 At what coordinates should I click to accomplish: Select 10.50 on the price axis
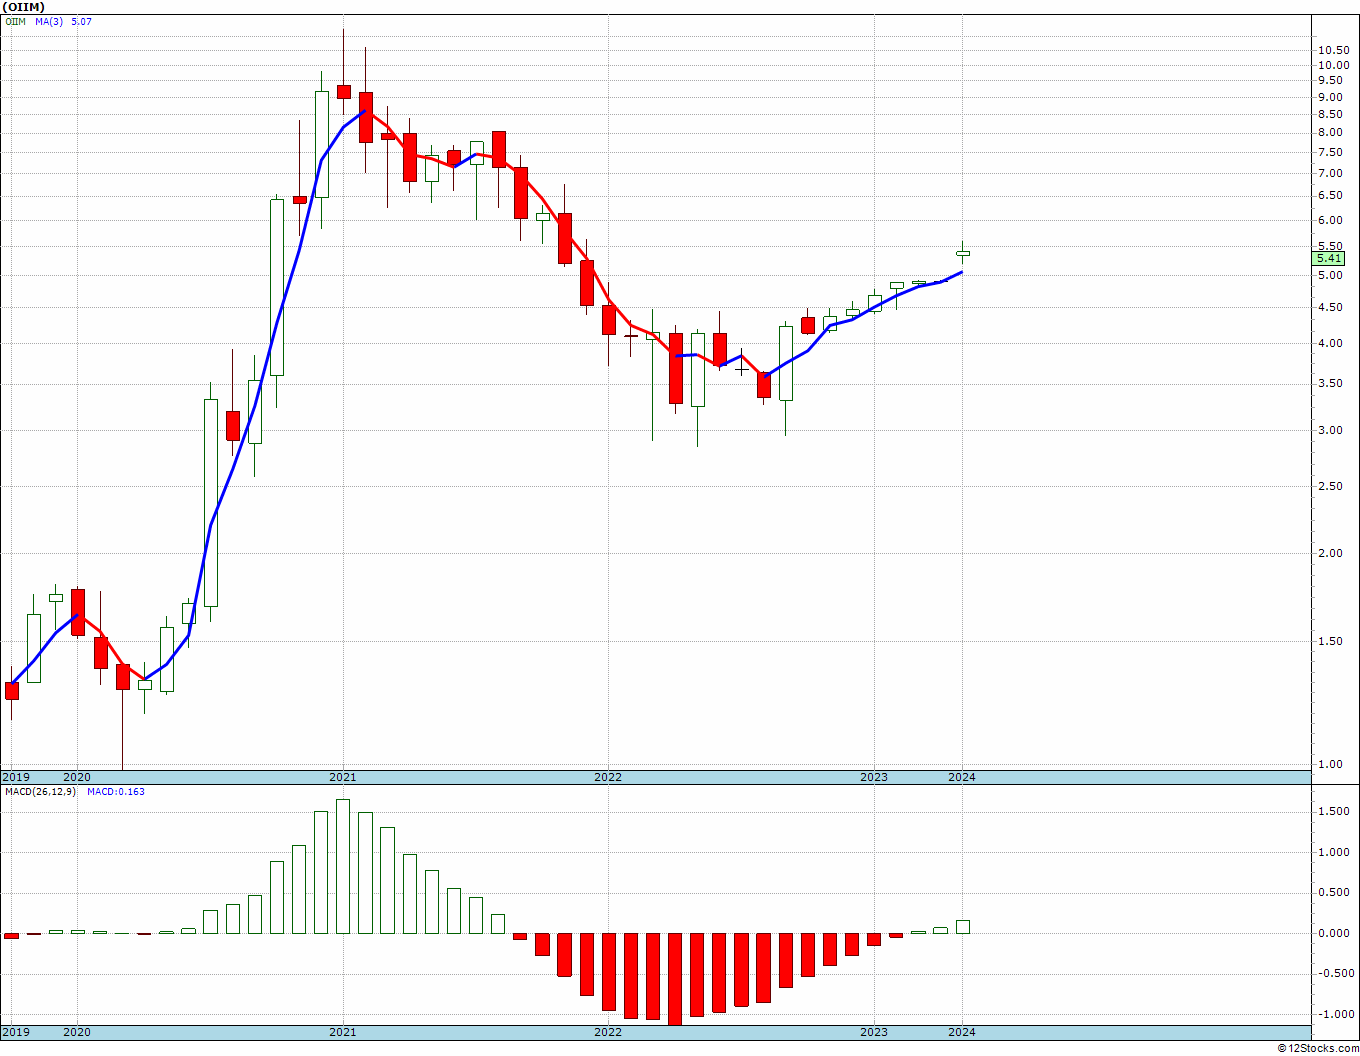click(x=1332, y=50)
